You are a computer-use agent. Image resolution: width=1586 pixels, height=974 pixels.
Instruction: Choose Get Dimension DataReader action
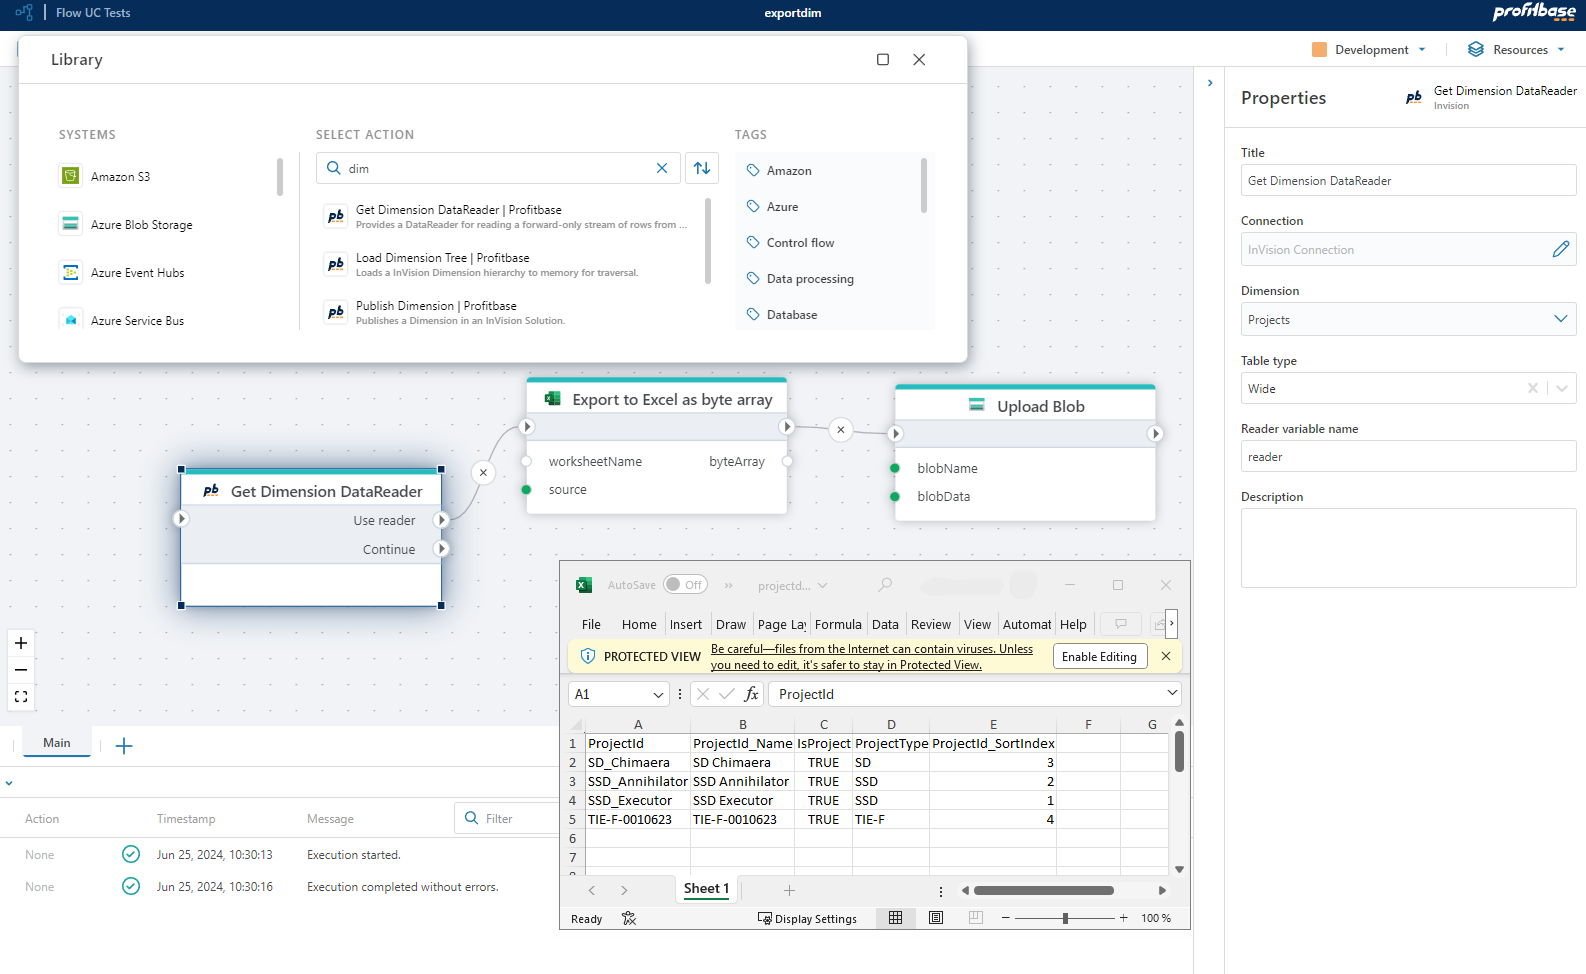point(507,216)
